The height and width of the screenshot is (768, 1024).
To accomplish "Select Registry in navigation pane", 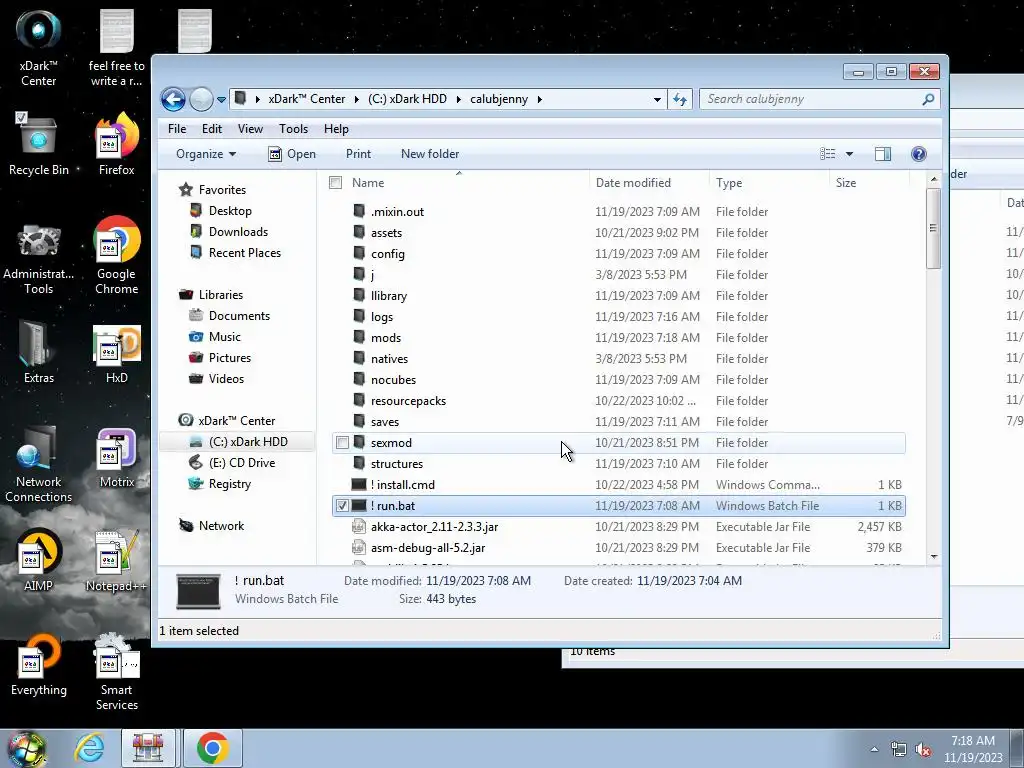I will coord(219,484).
